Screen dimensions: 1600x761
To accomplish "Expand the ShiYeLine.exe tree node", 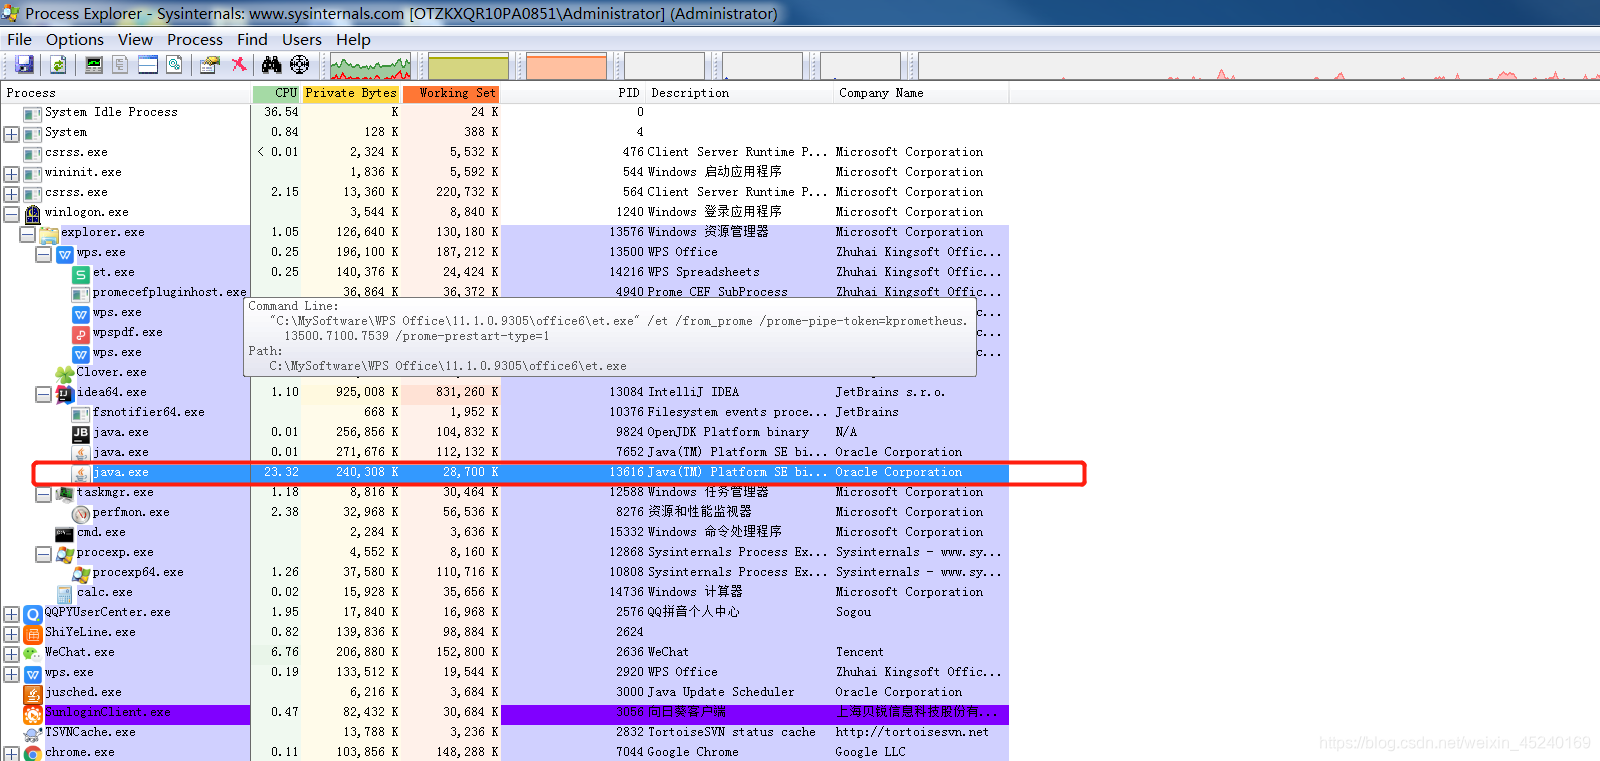I will (x=12, y=634).
